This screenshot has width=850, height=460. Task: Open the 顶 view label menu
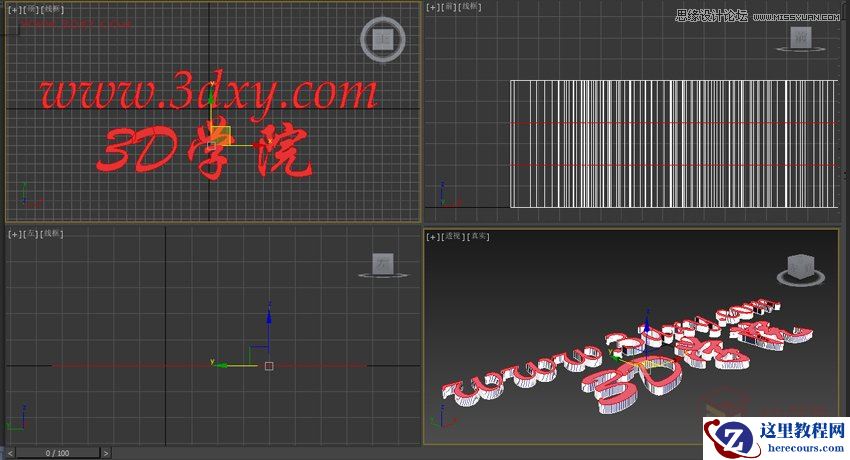31,9
